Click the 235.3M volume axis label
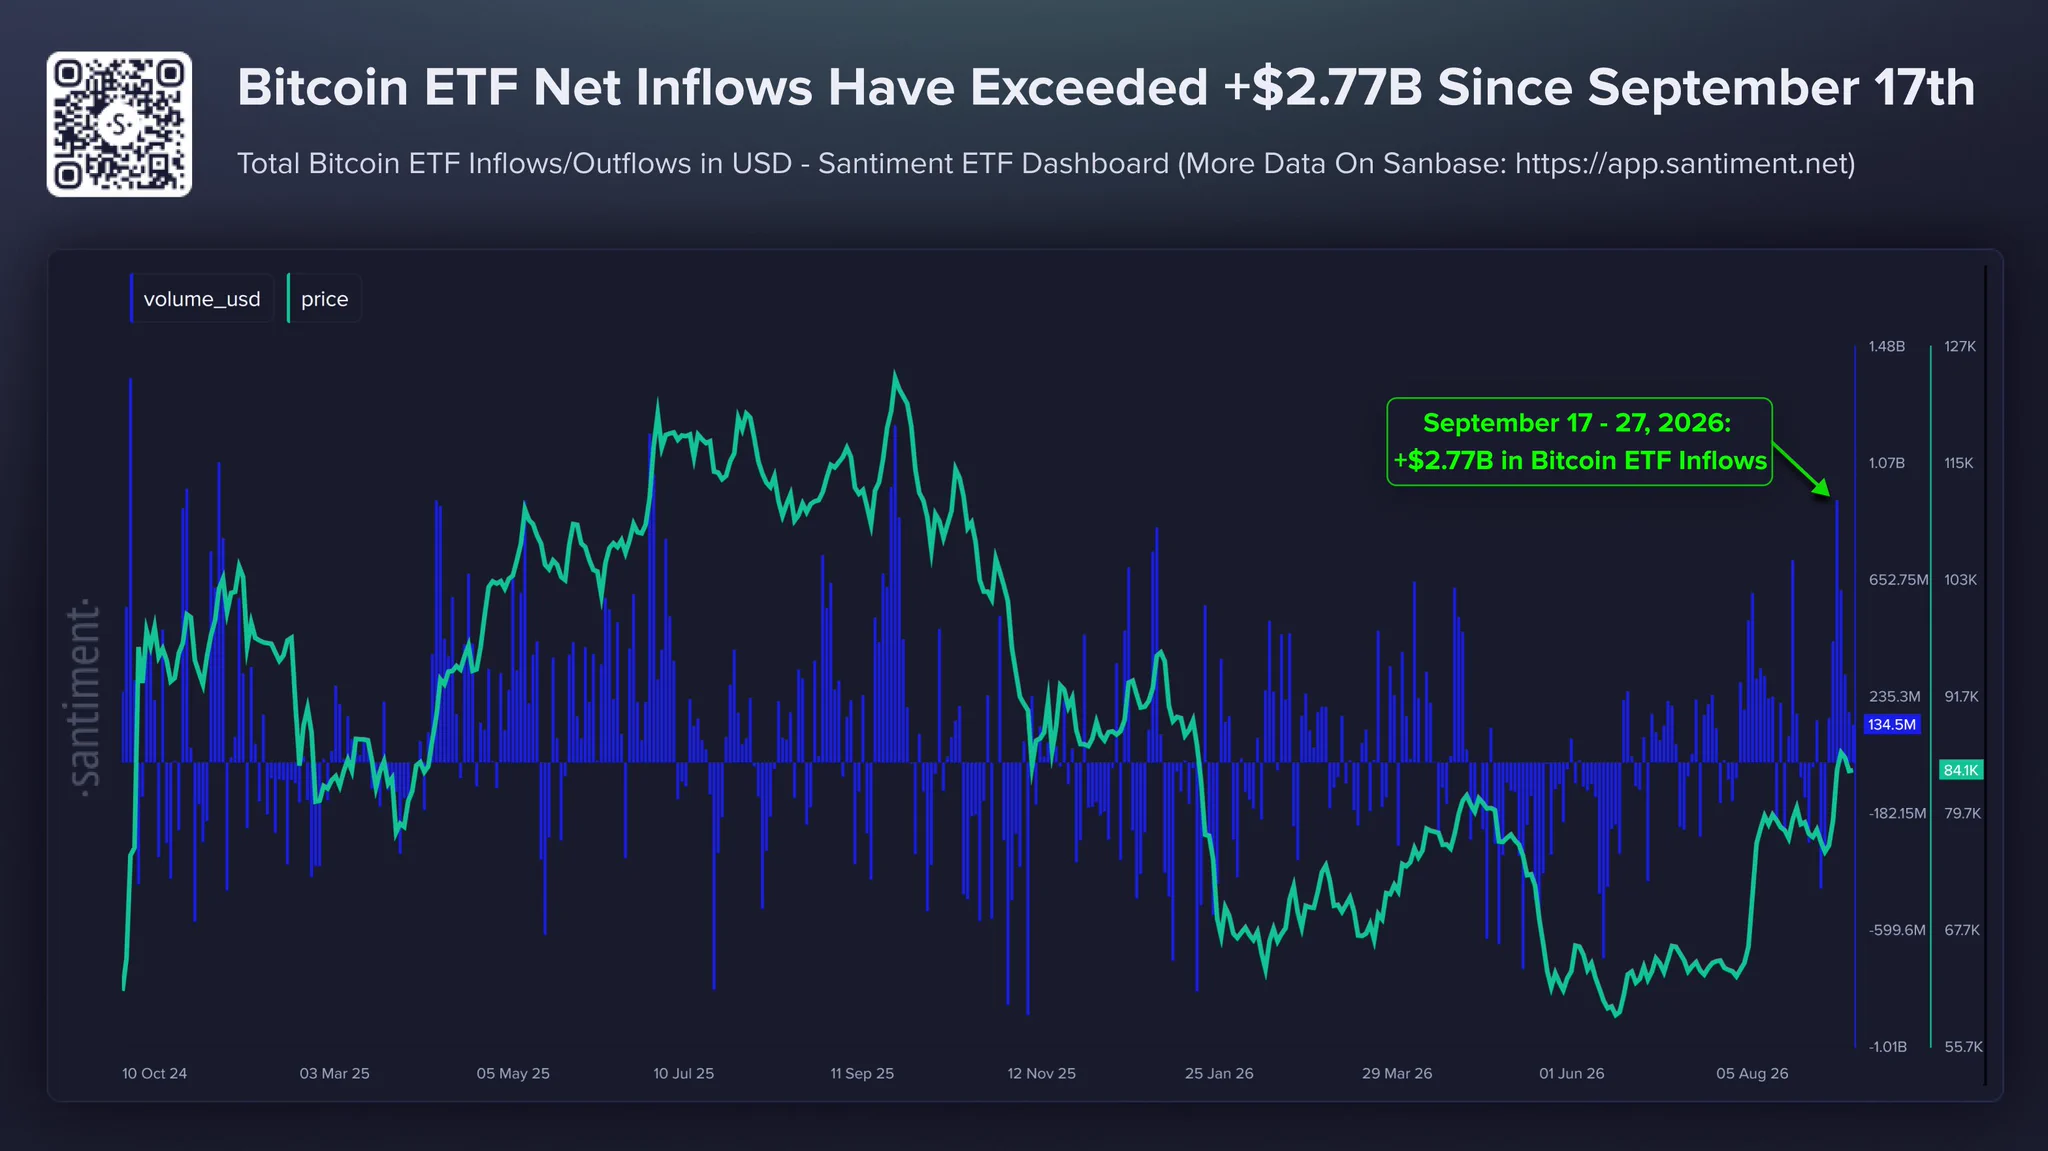Screen dimensions: 2048x1151 [1894, 697]
